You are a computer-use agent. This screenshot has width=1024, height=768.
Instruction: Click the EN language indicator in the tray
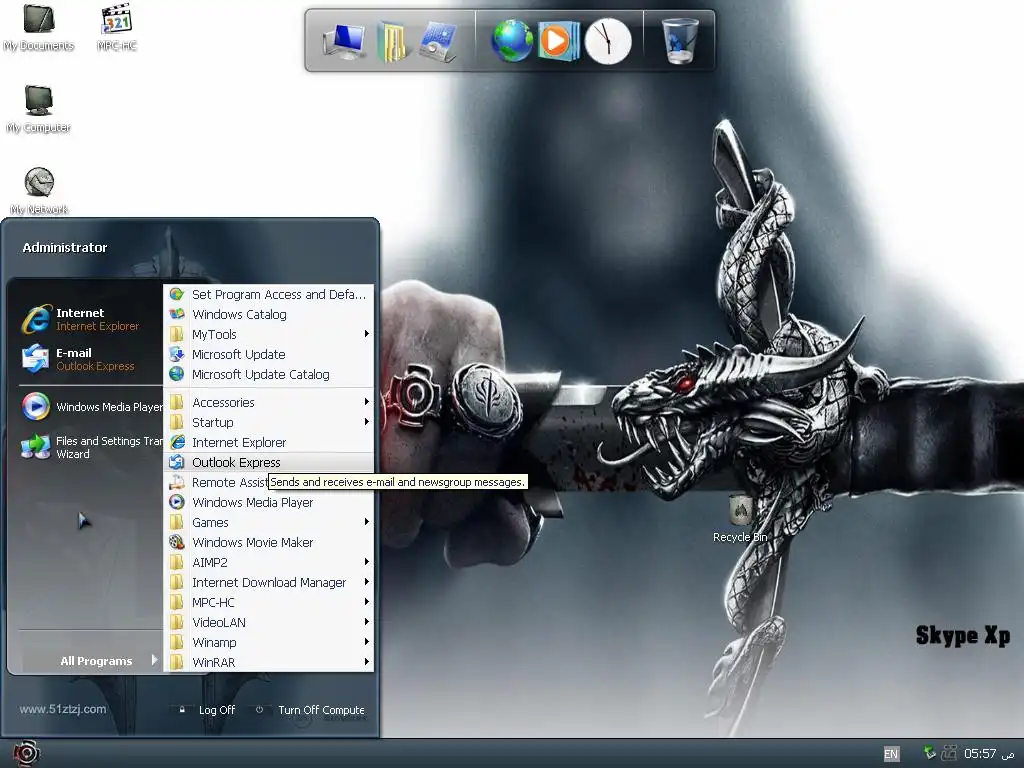pyautogui.click(x=891, y=754)
